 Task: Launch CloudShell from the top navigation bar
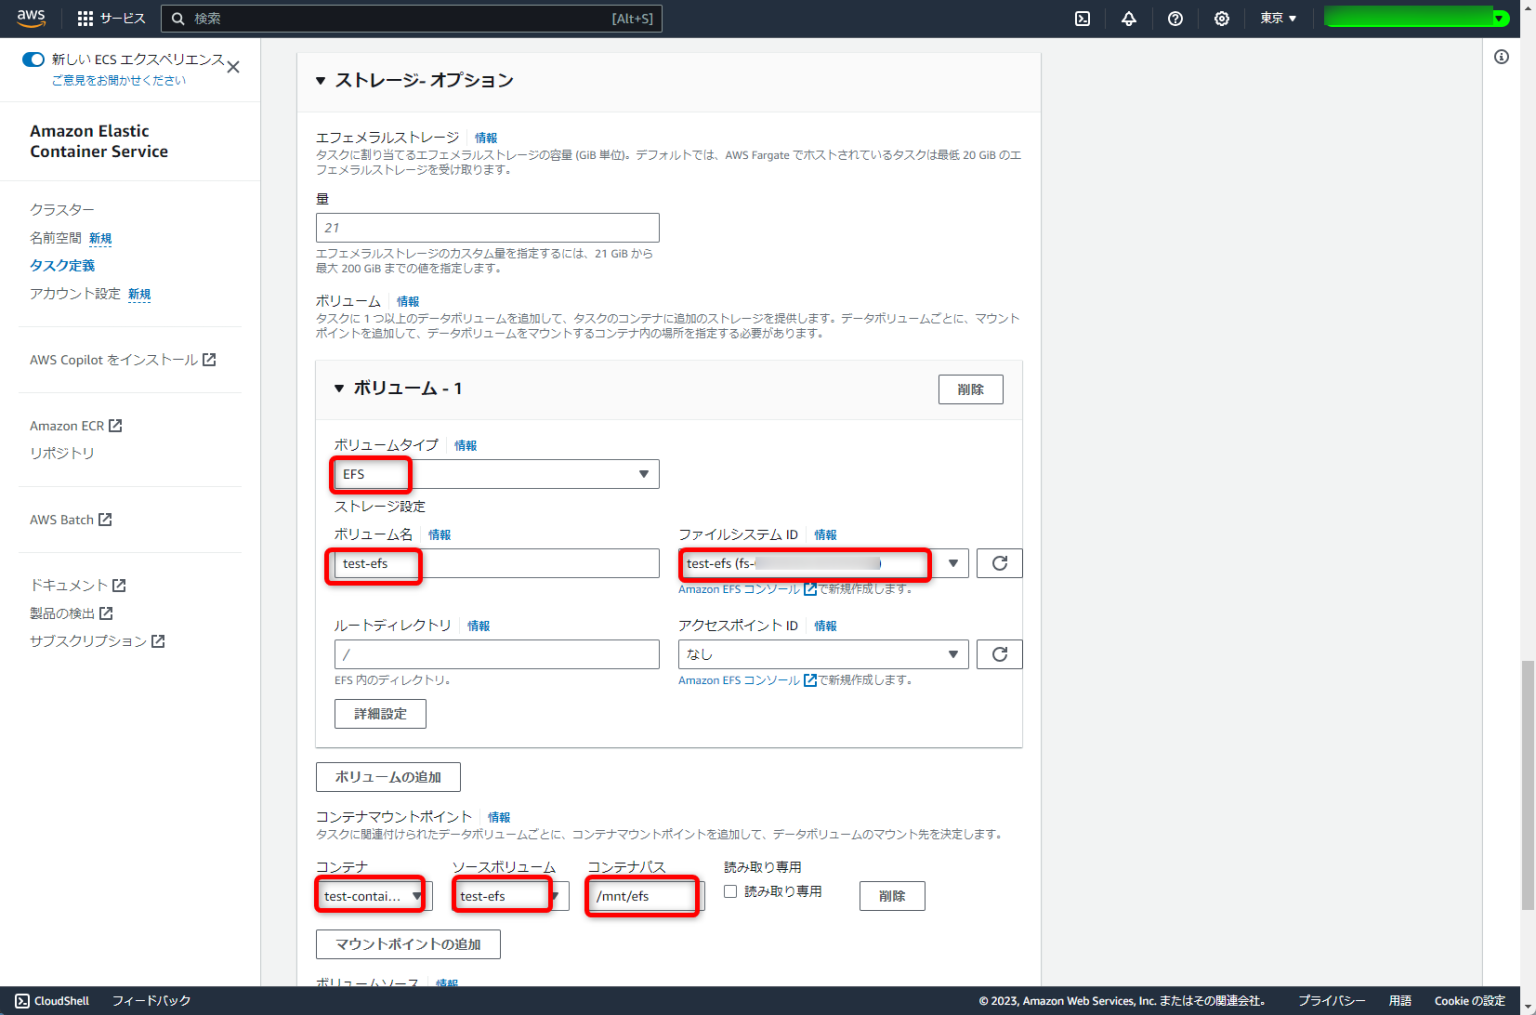click(51, 1000)
